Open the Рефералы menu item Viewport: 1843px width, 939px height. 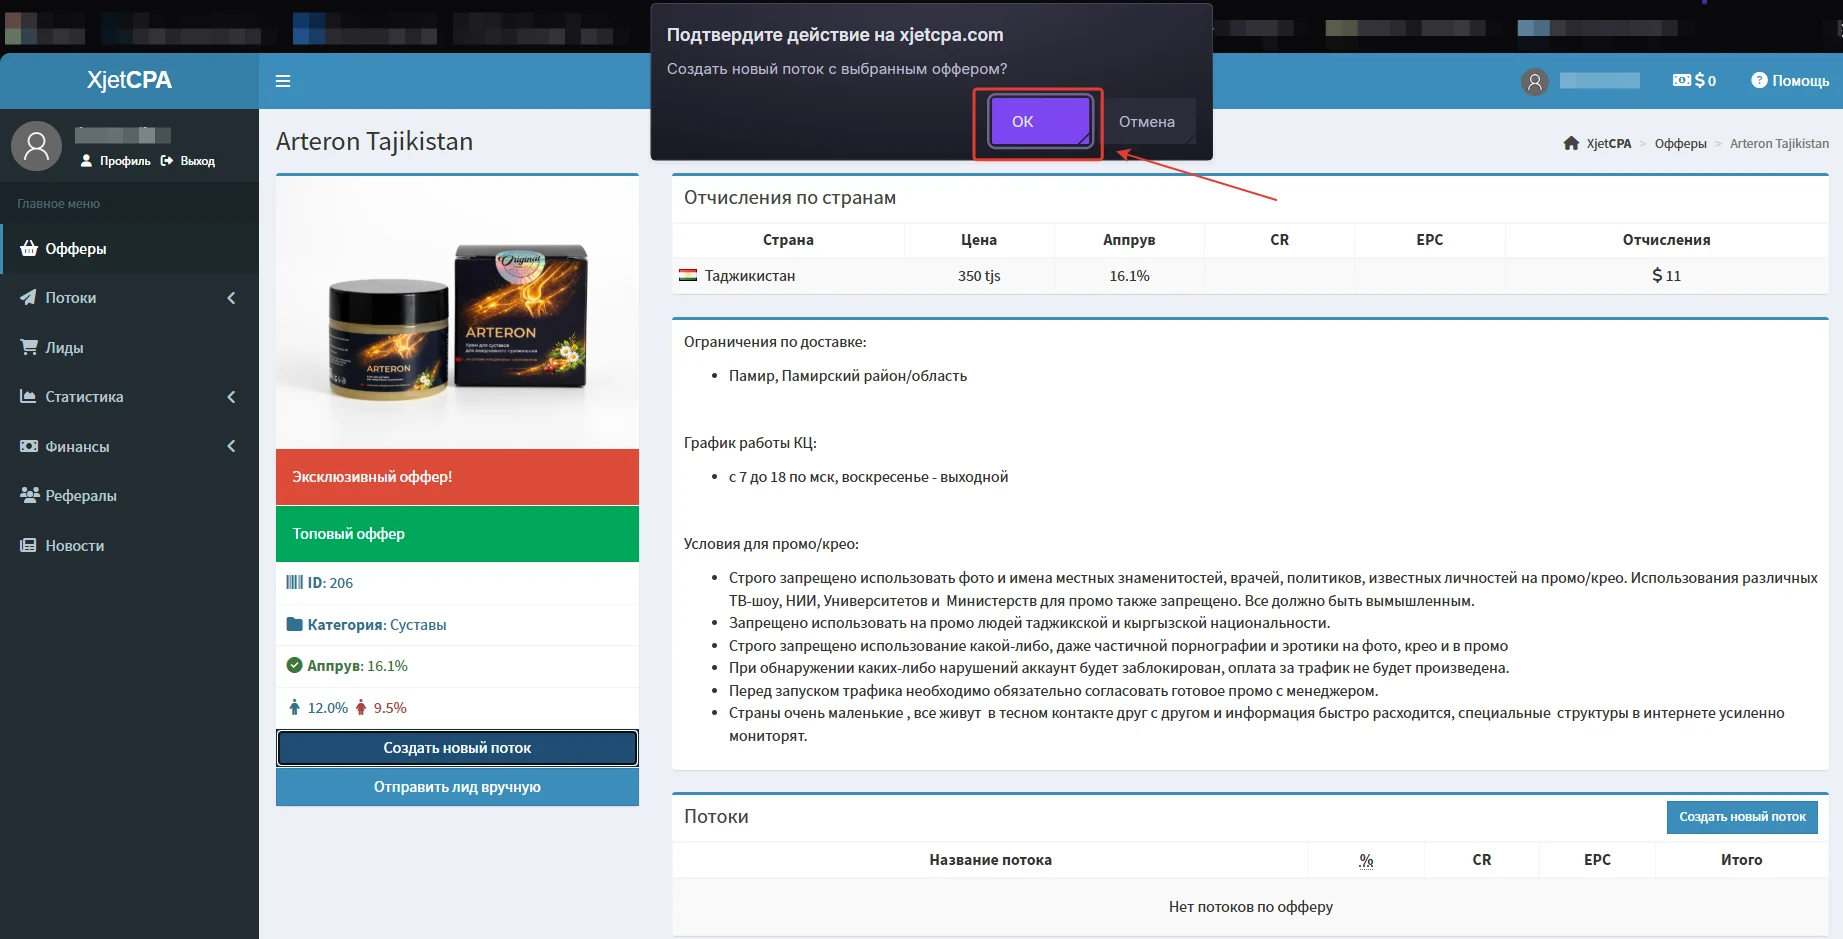(x=129, y=495)
